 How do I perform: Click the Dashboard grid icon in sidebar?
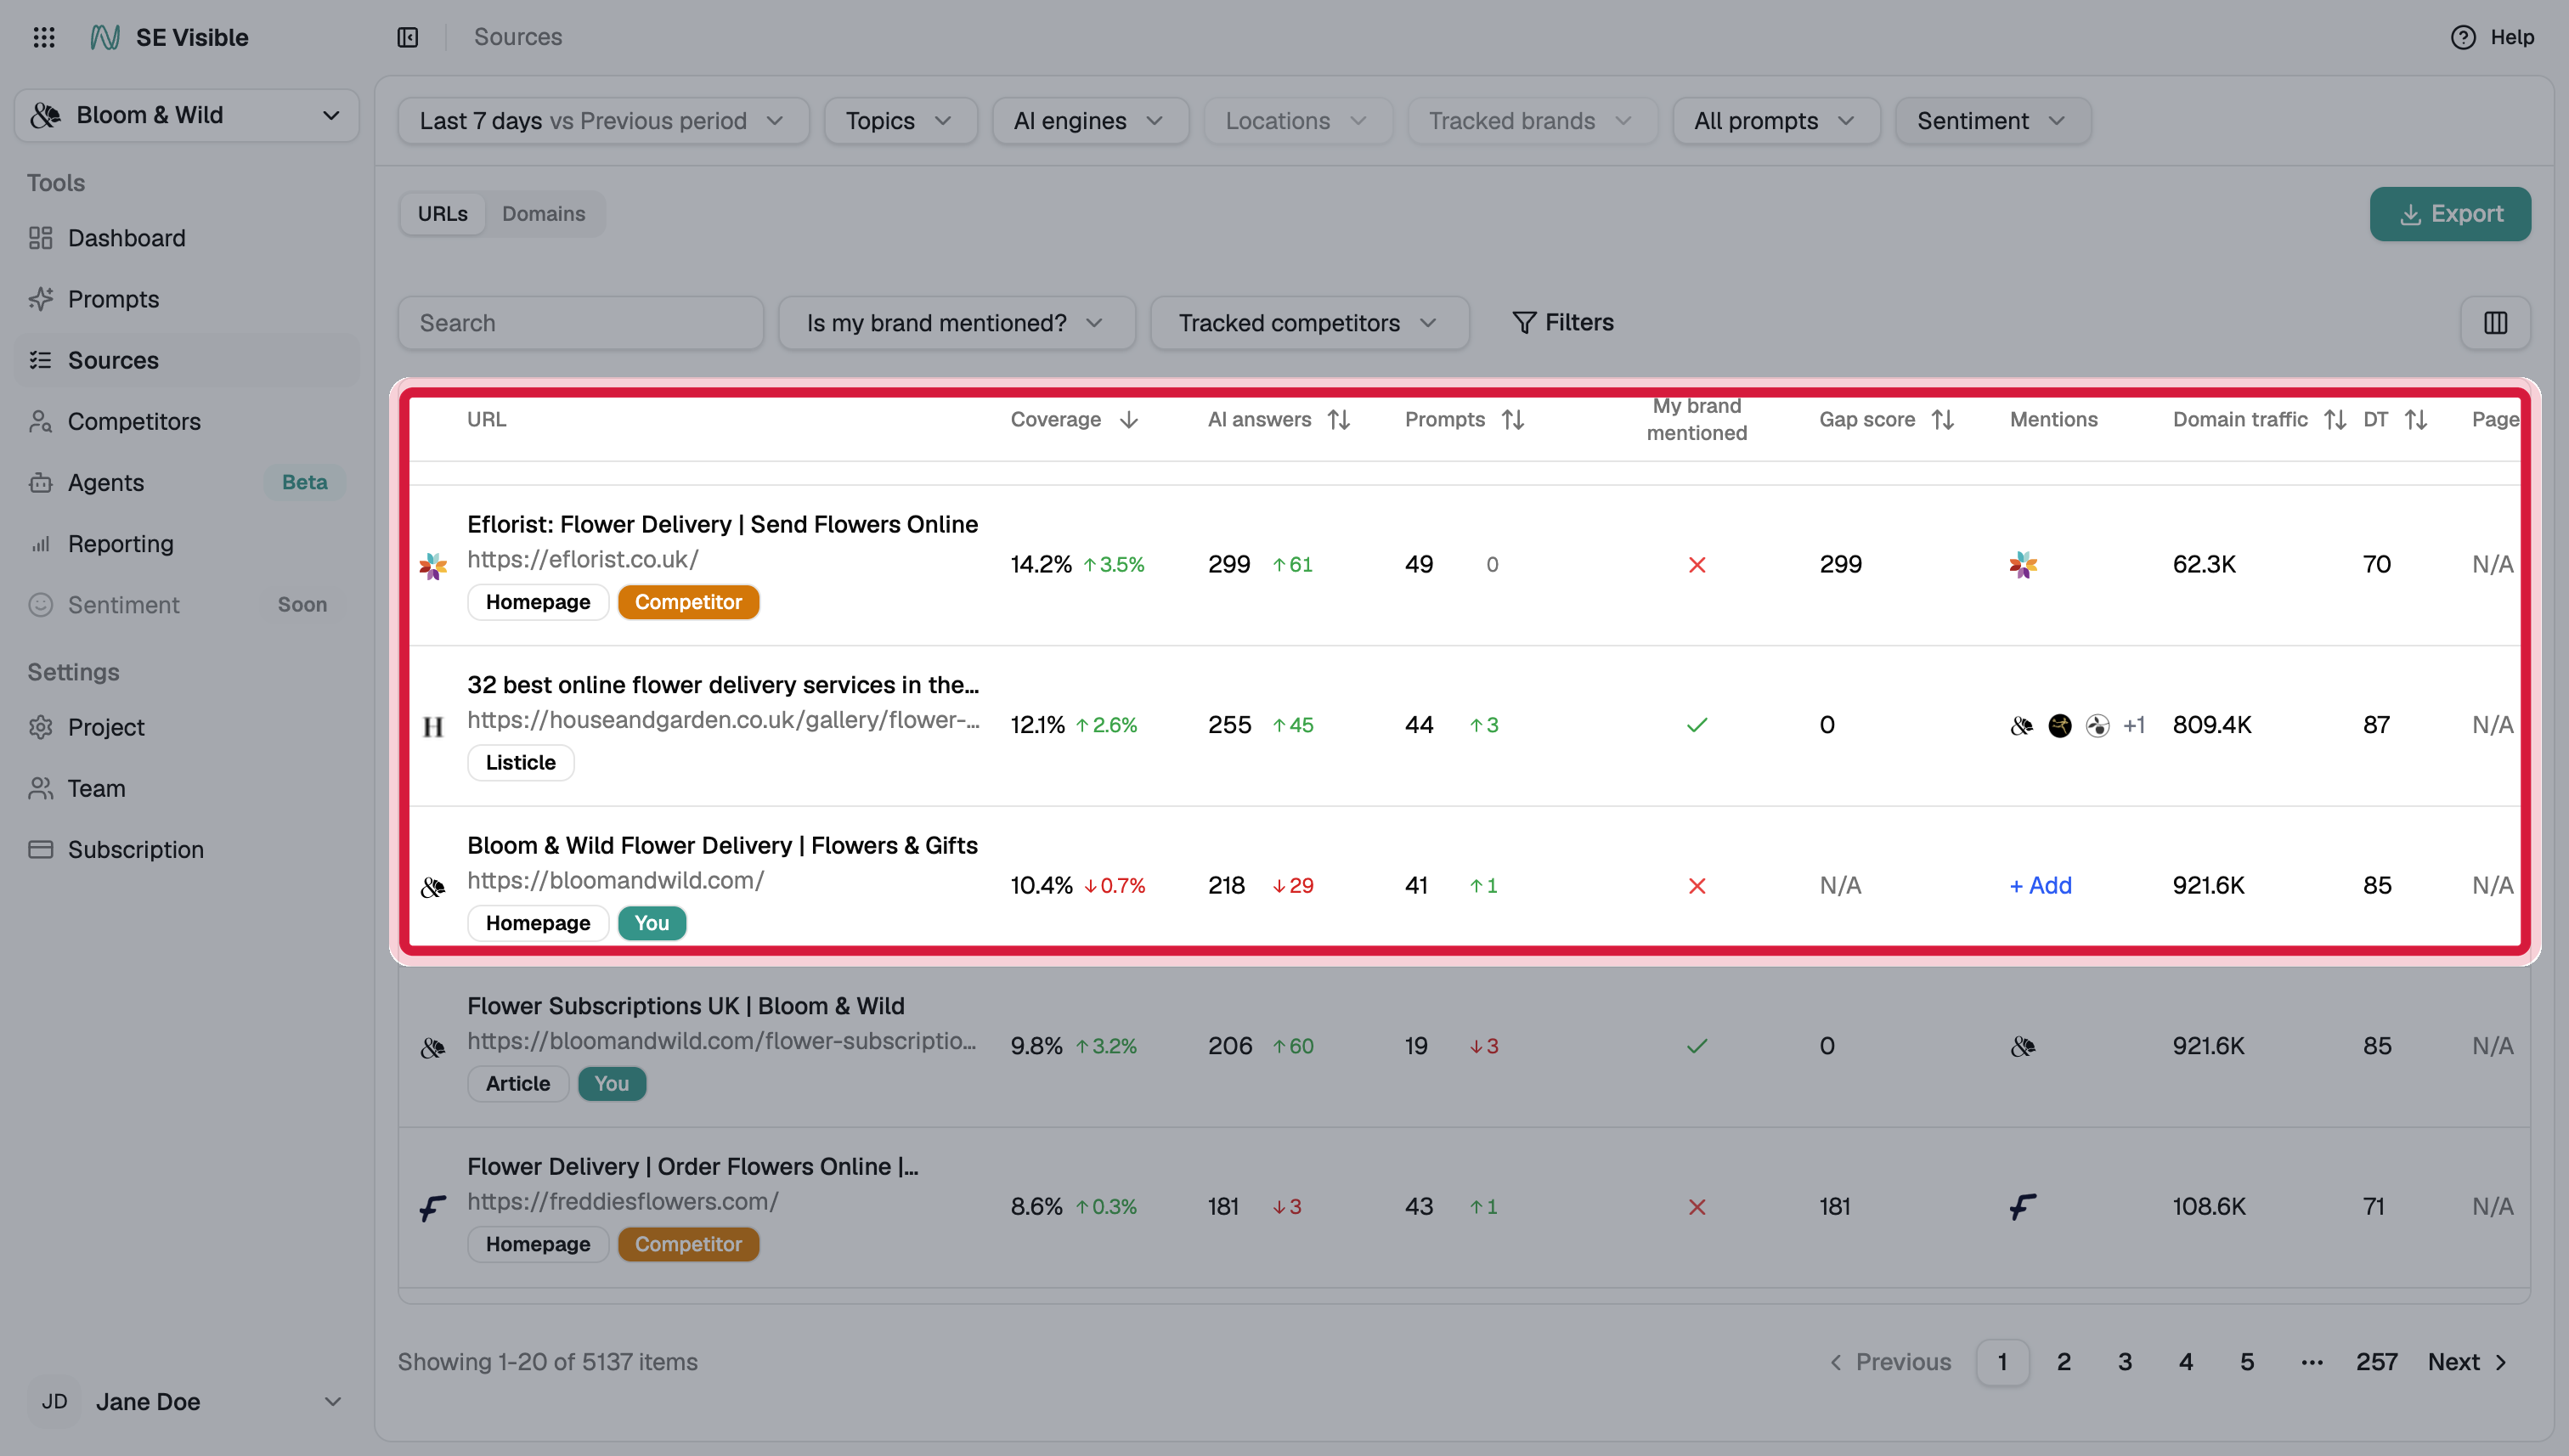coord(41,238)
